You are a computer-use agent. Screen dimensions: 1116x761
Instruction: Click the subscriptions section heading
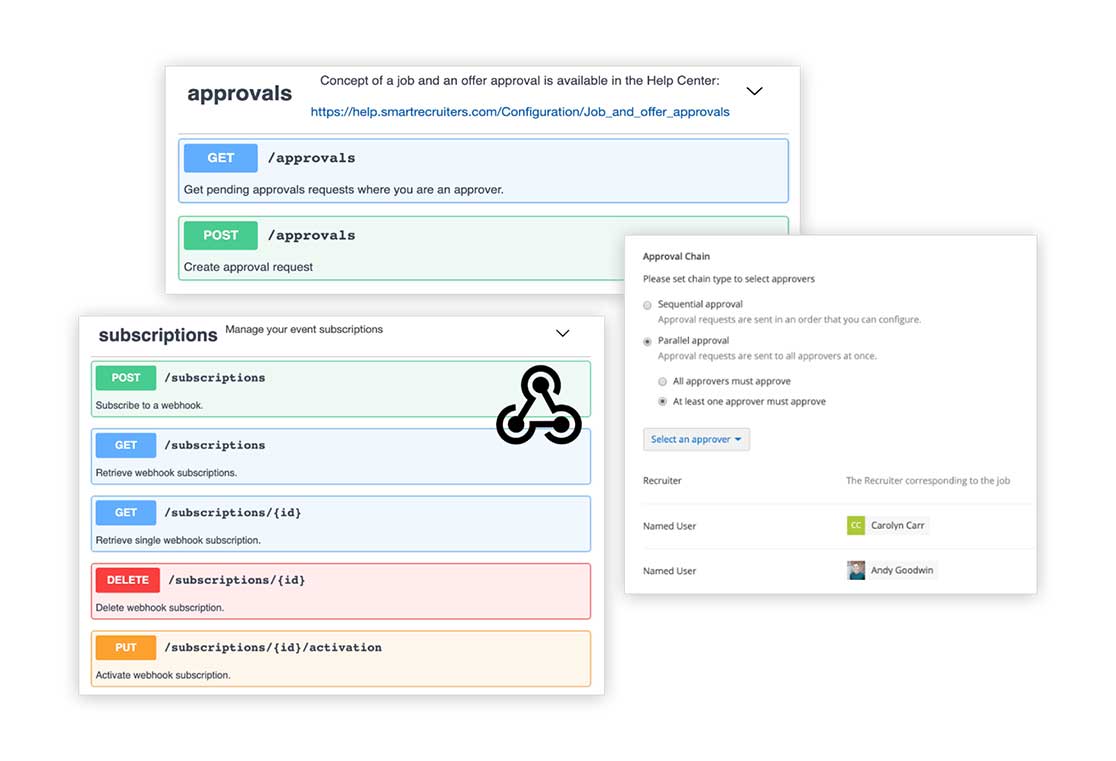point(158,336)
